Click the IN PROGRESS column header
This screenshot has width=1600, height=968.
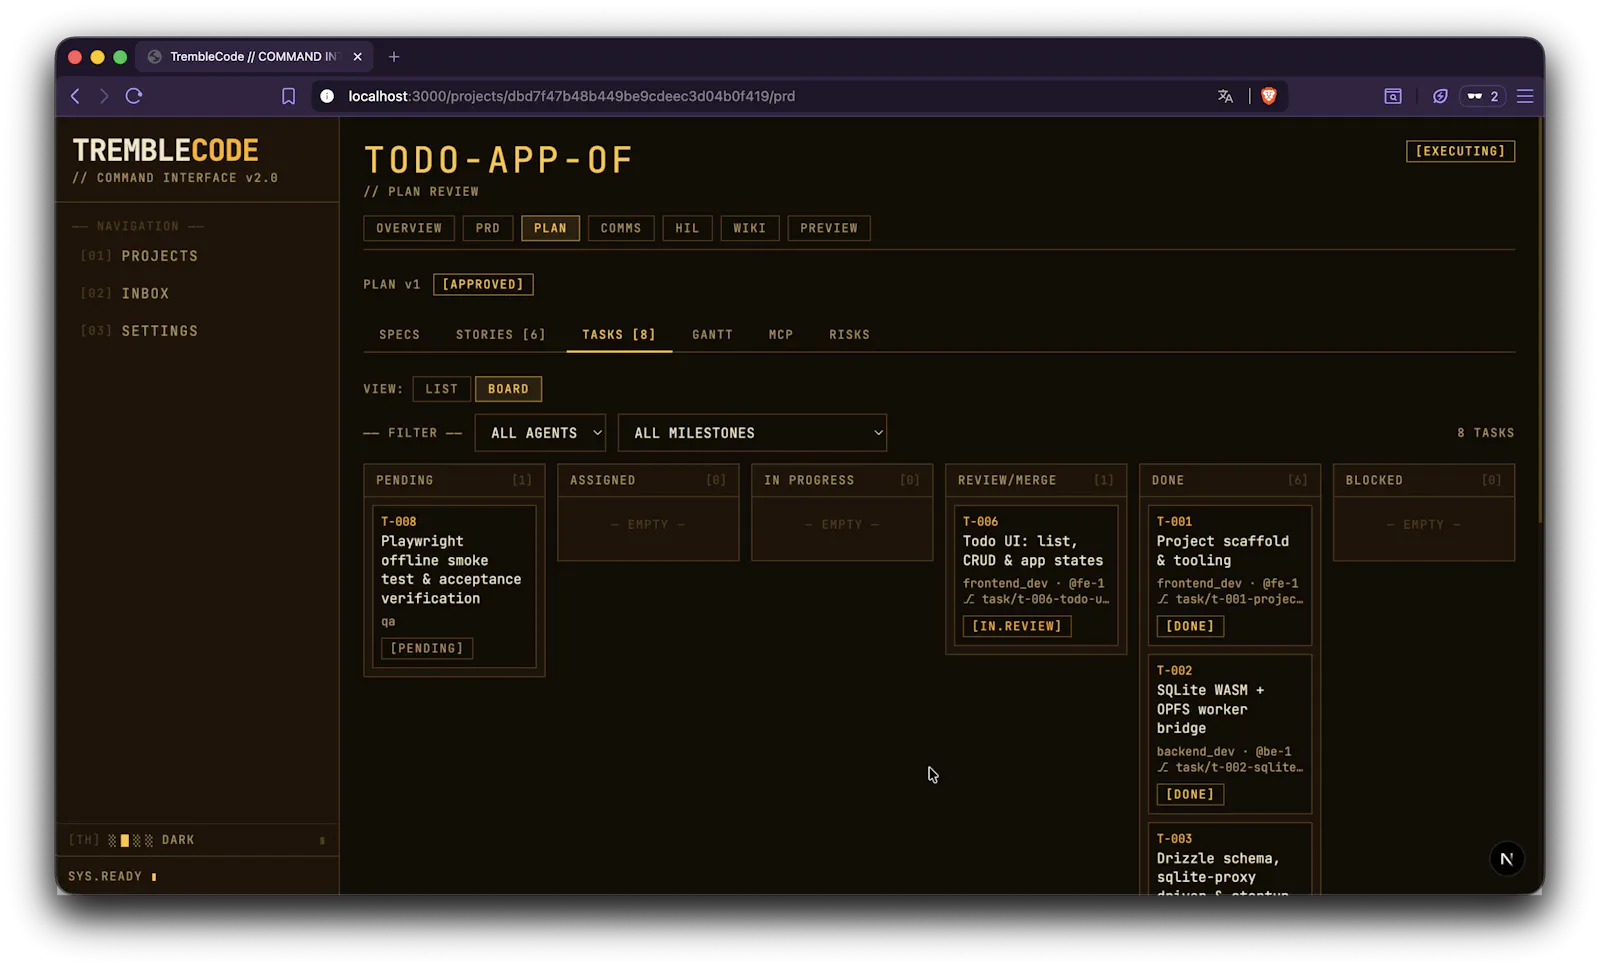pos(842,480)
